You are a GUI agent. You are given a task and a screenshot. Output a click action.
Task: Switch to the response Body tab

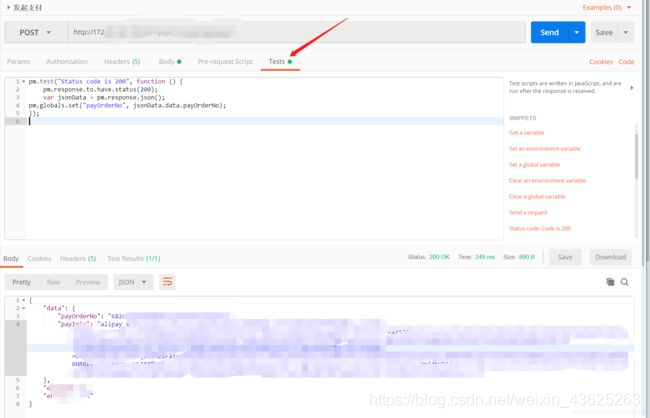tap(11, 258)
